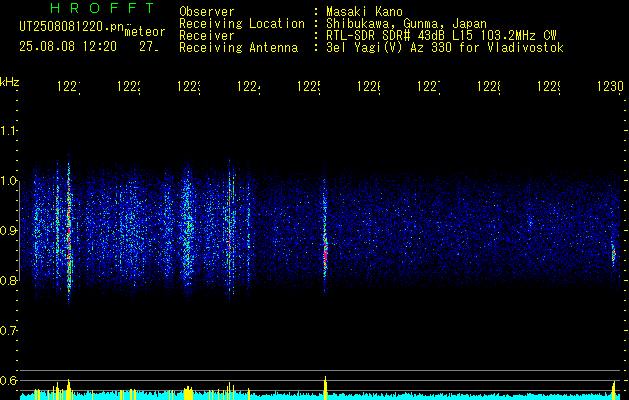Select 'Shibukawa, Gunma, Japan' location text
629x400 pixels.
pos(406,24)
